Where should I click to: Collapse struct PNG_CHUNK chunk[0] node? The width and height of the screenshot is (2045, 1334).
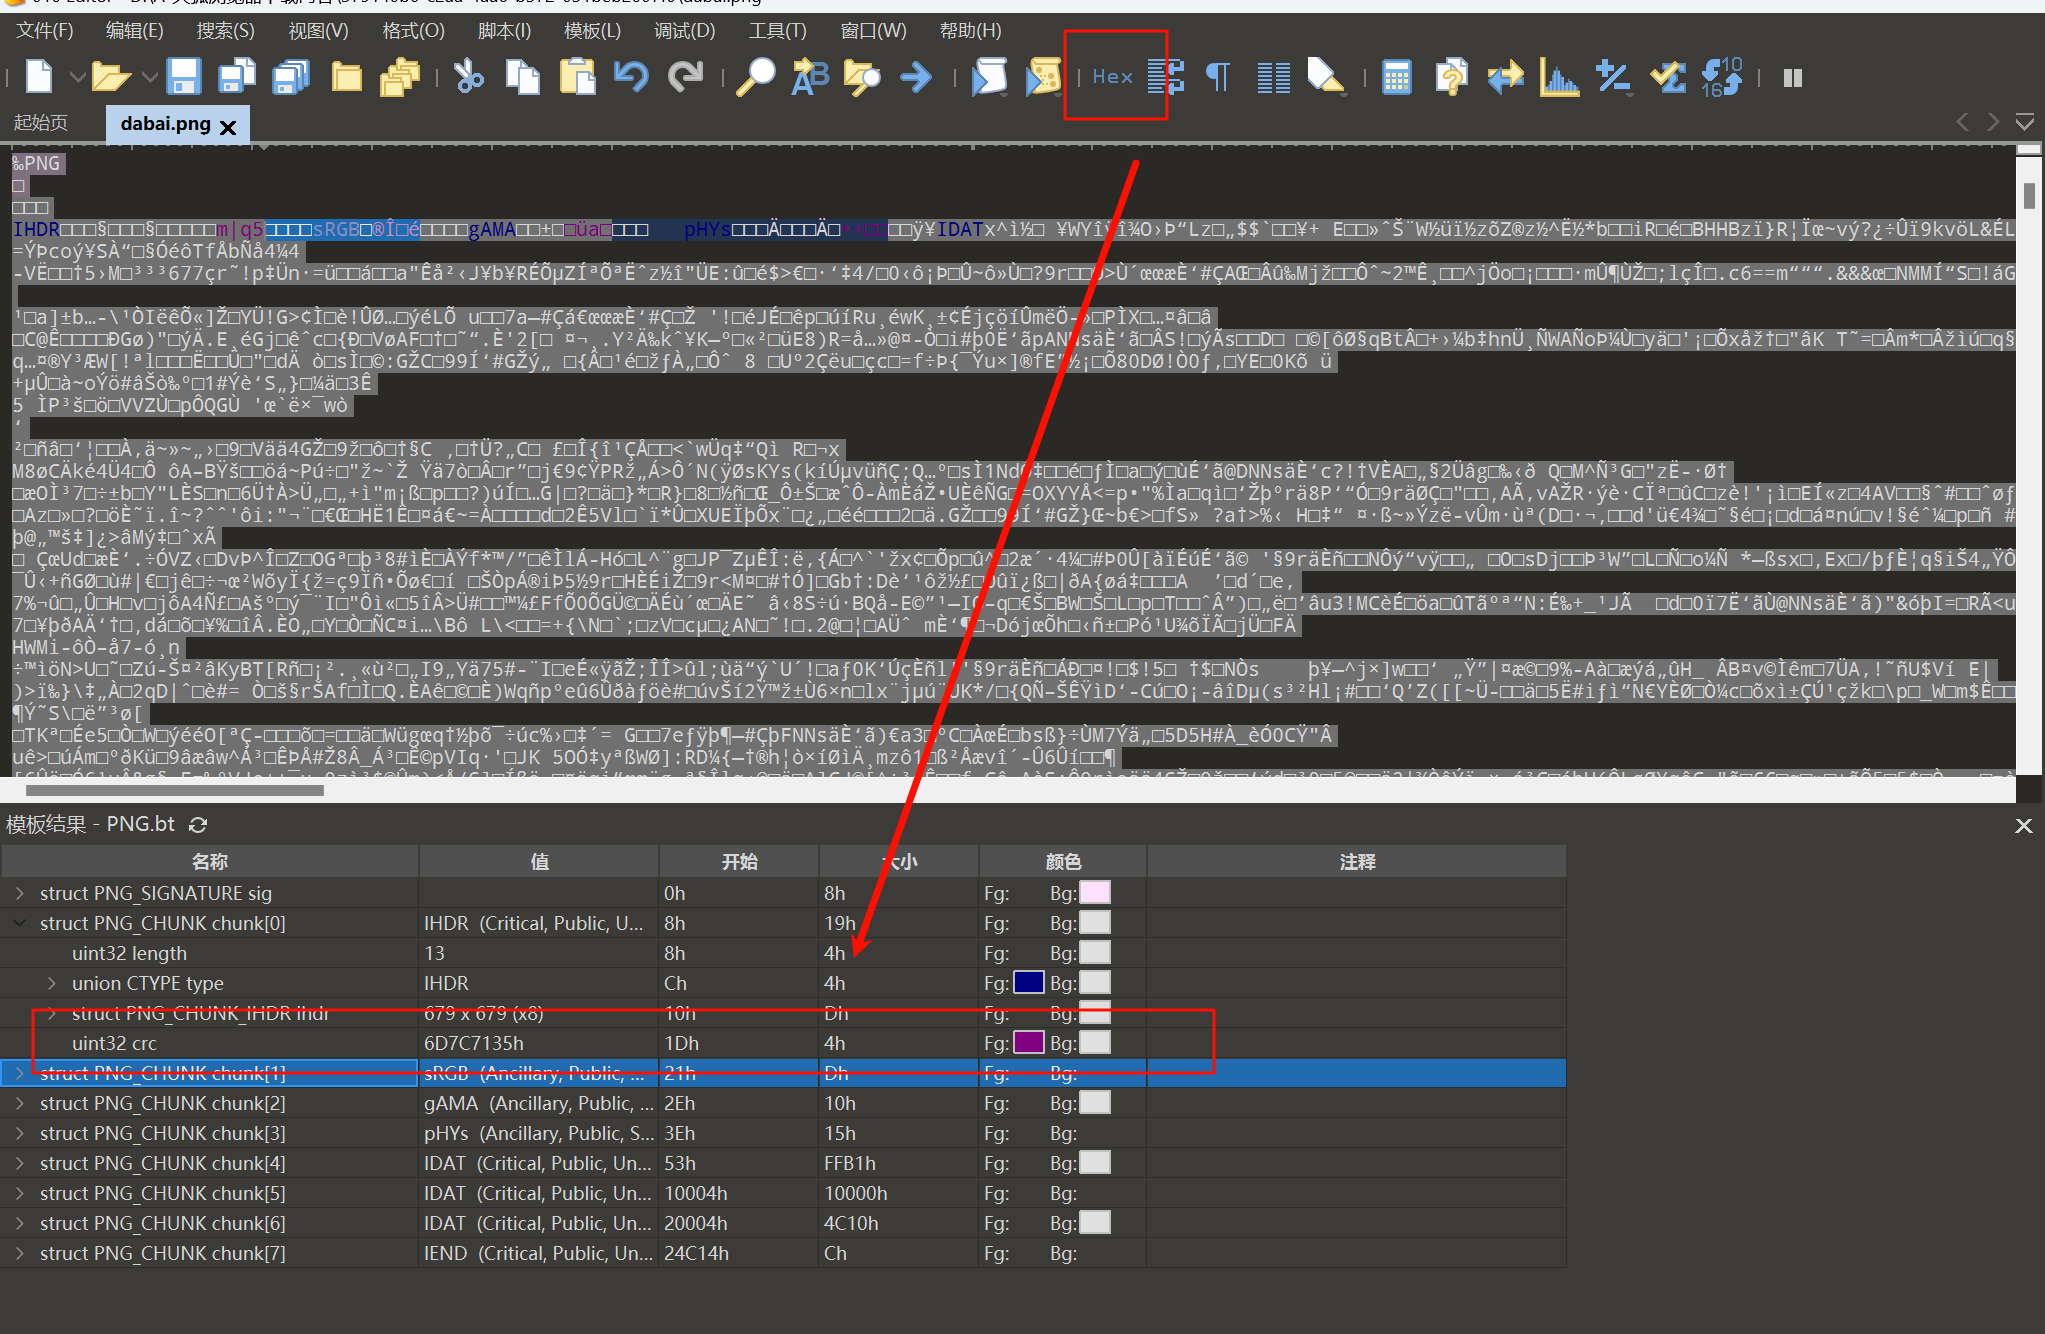(x=19, y=923)
